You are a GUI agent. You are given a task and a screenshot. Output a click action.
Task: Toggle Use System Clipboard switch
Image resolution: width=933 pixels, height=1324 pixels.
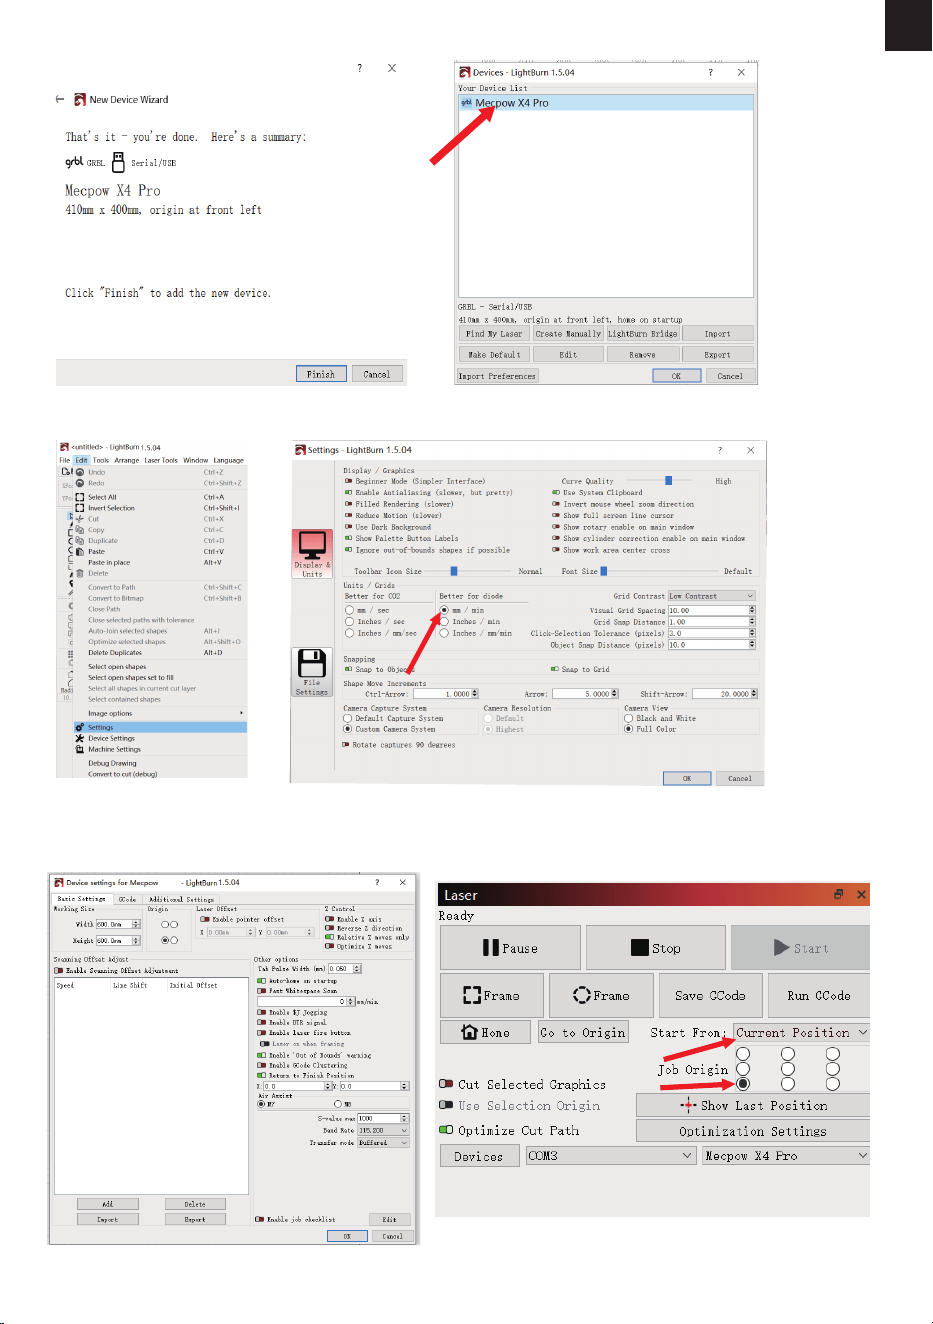coord(556,492)
